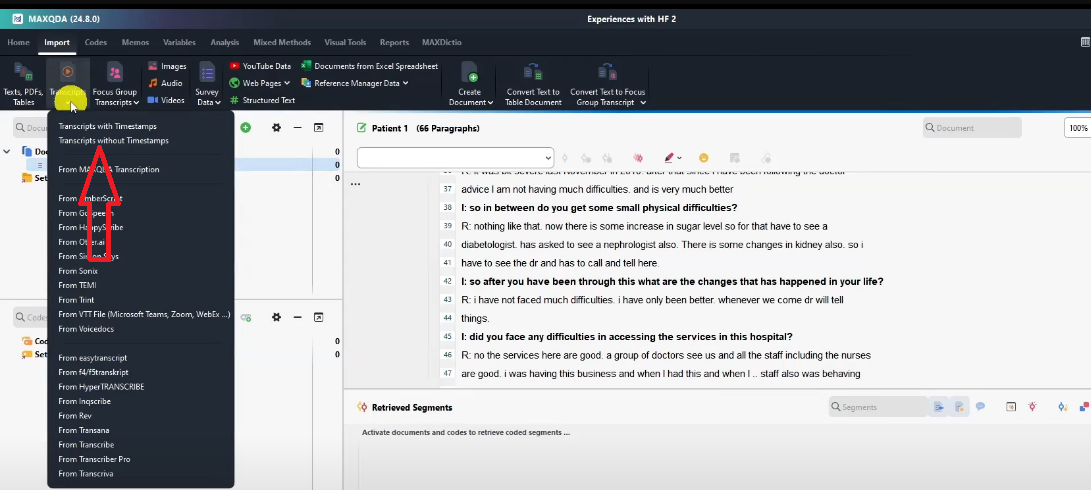Collapse the Documents tree root
This screenshot has height=490, width=1091.
(x=7, y=151)
